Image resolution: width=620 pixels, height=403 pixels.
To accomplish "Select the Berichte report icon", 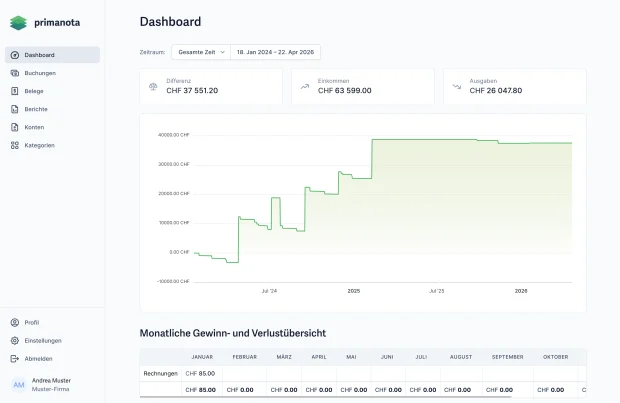I will coord(15,109).
